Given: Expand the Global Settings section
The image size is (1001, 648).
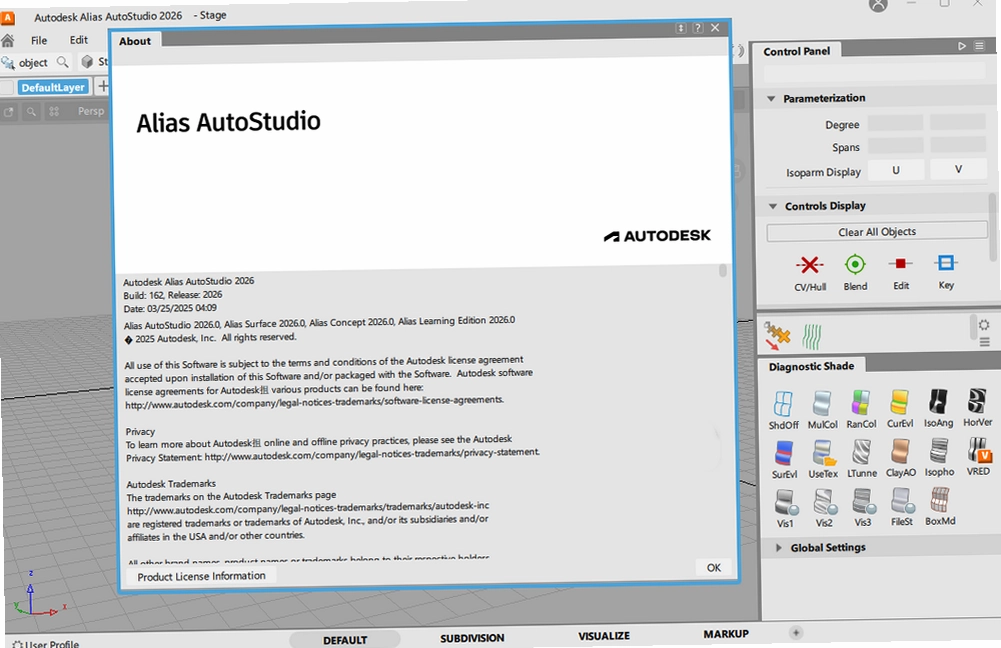Looking at the screenshot, I should [x=778, y=548].
